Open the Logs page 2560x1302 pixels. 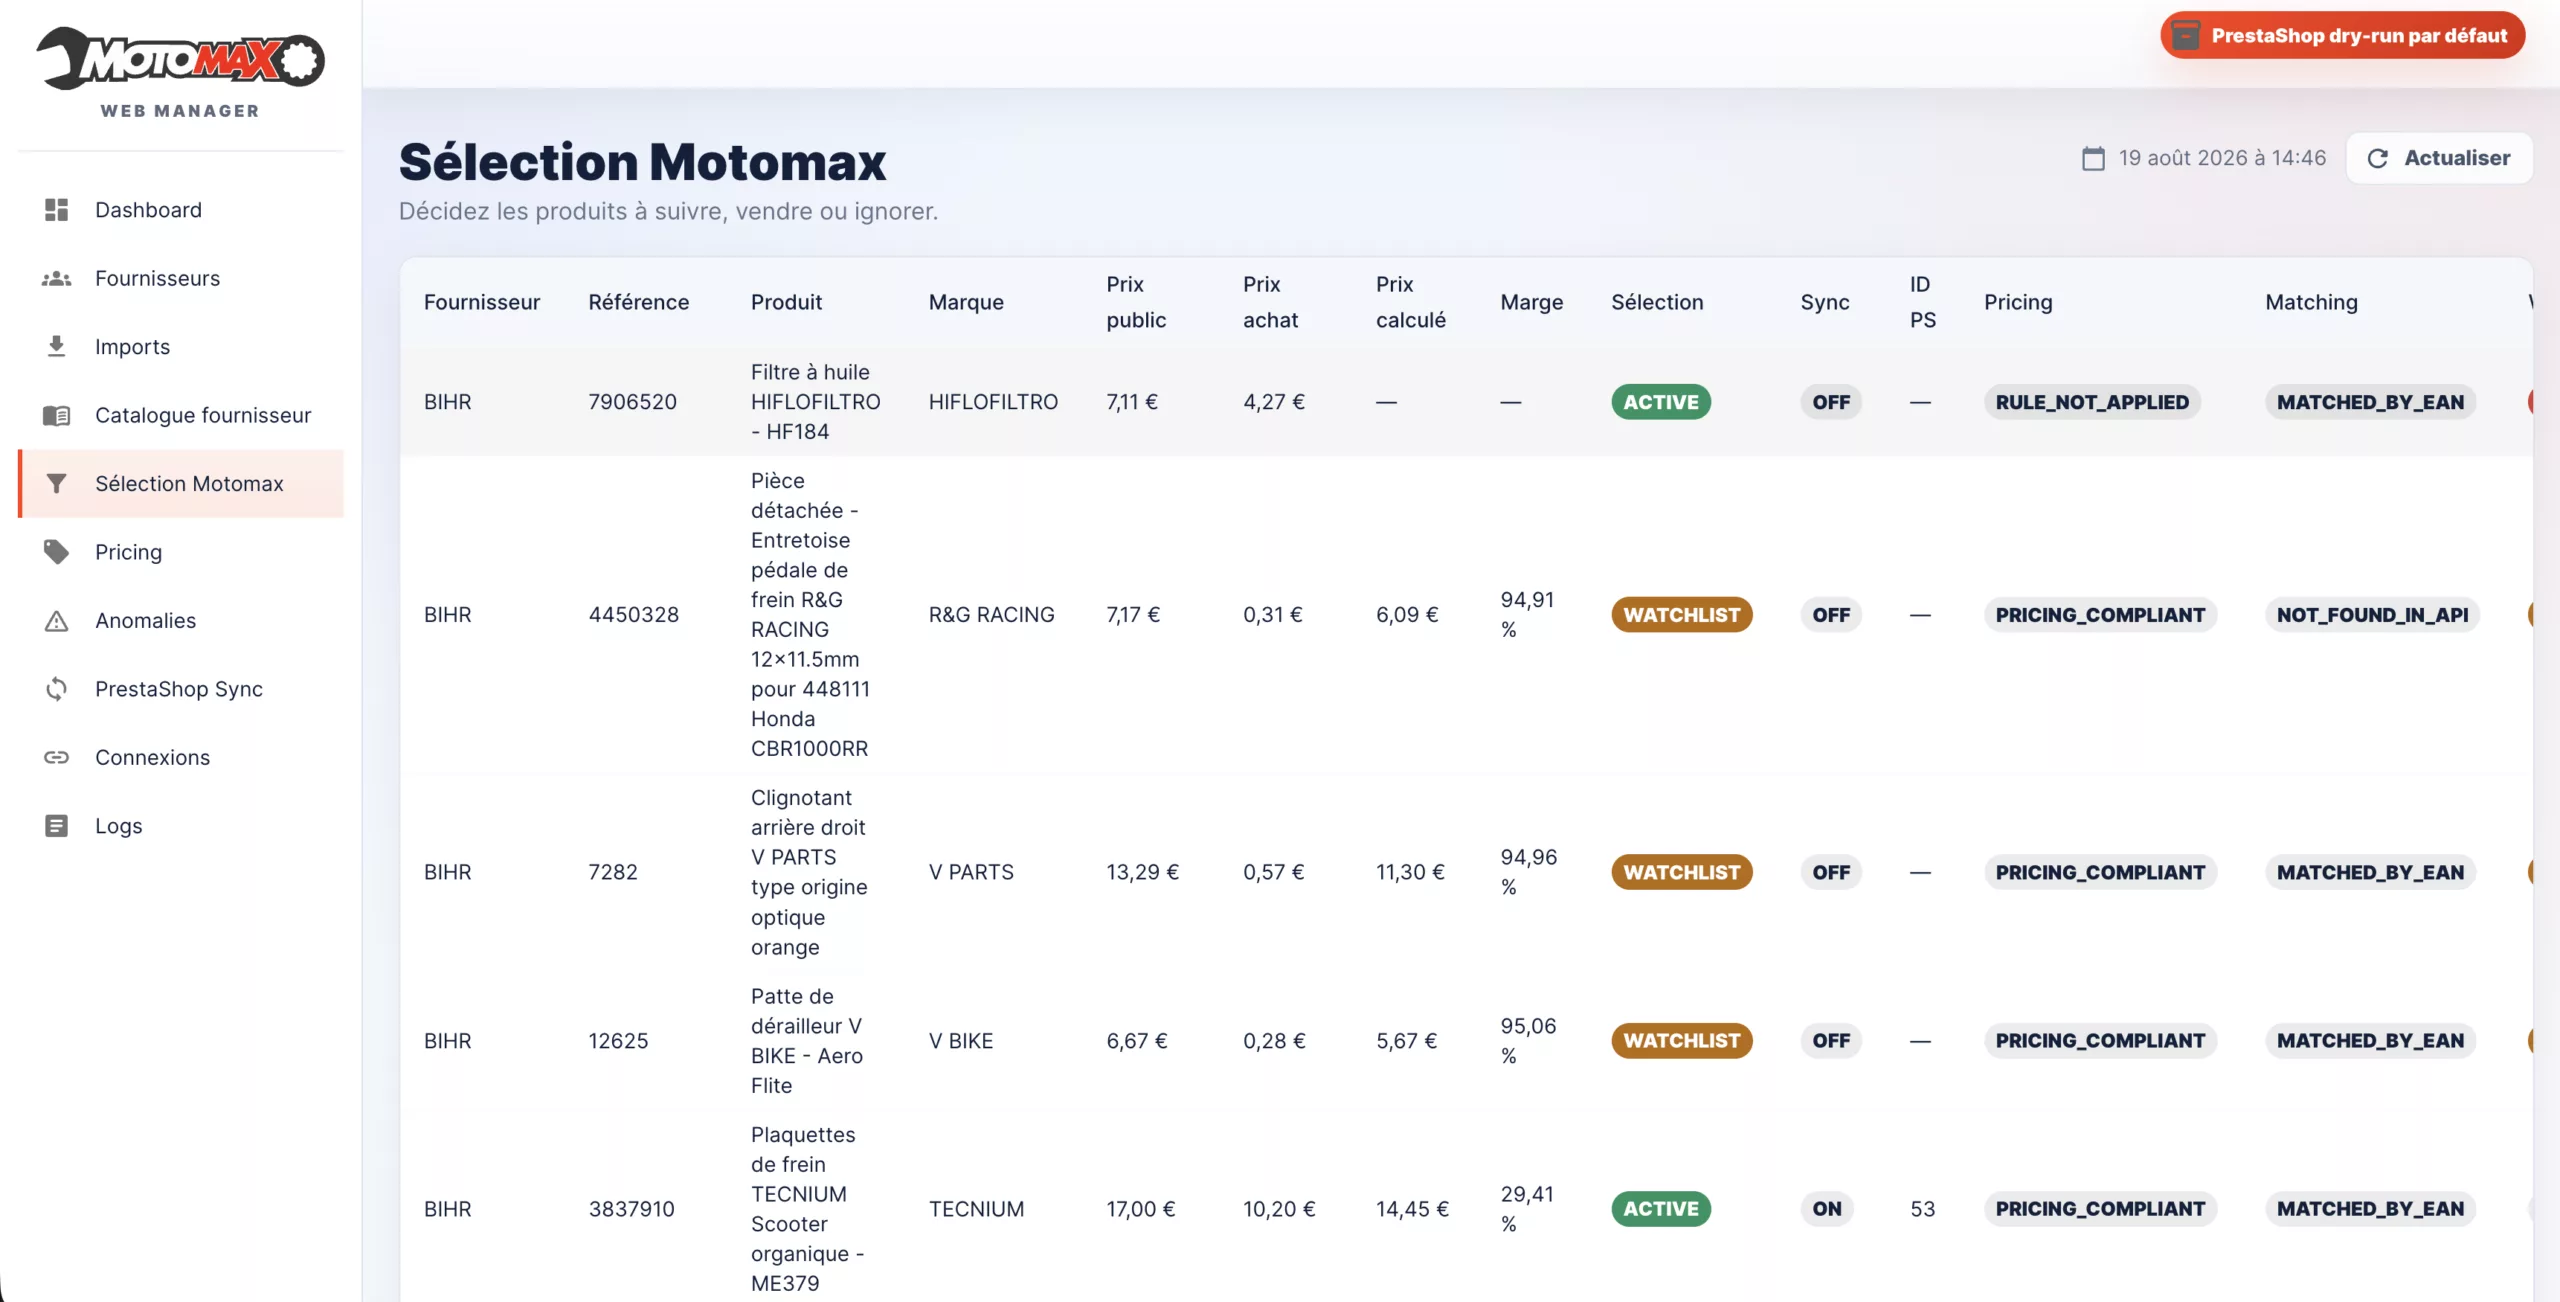[x=181, y=826]
